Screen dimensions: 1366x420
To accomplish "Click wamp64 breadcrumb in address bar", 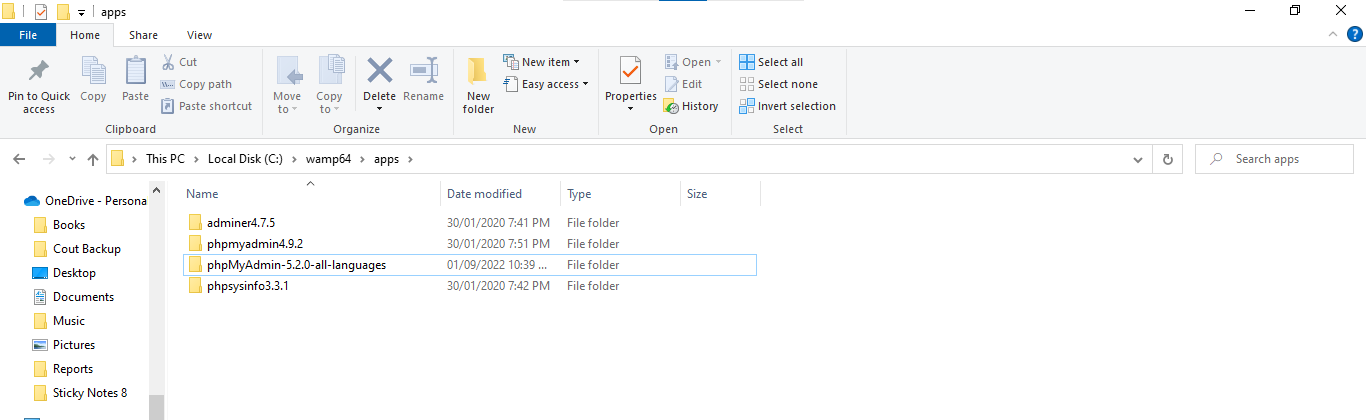I will point(328,159).
